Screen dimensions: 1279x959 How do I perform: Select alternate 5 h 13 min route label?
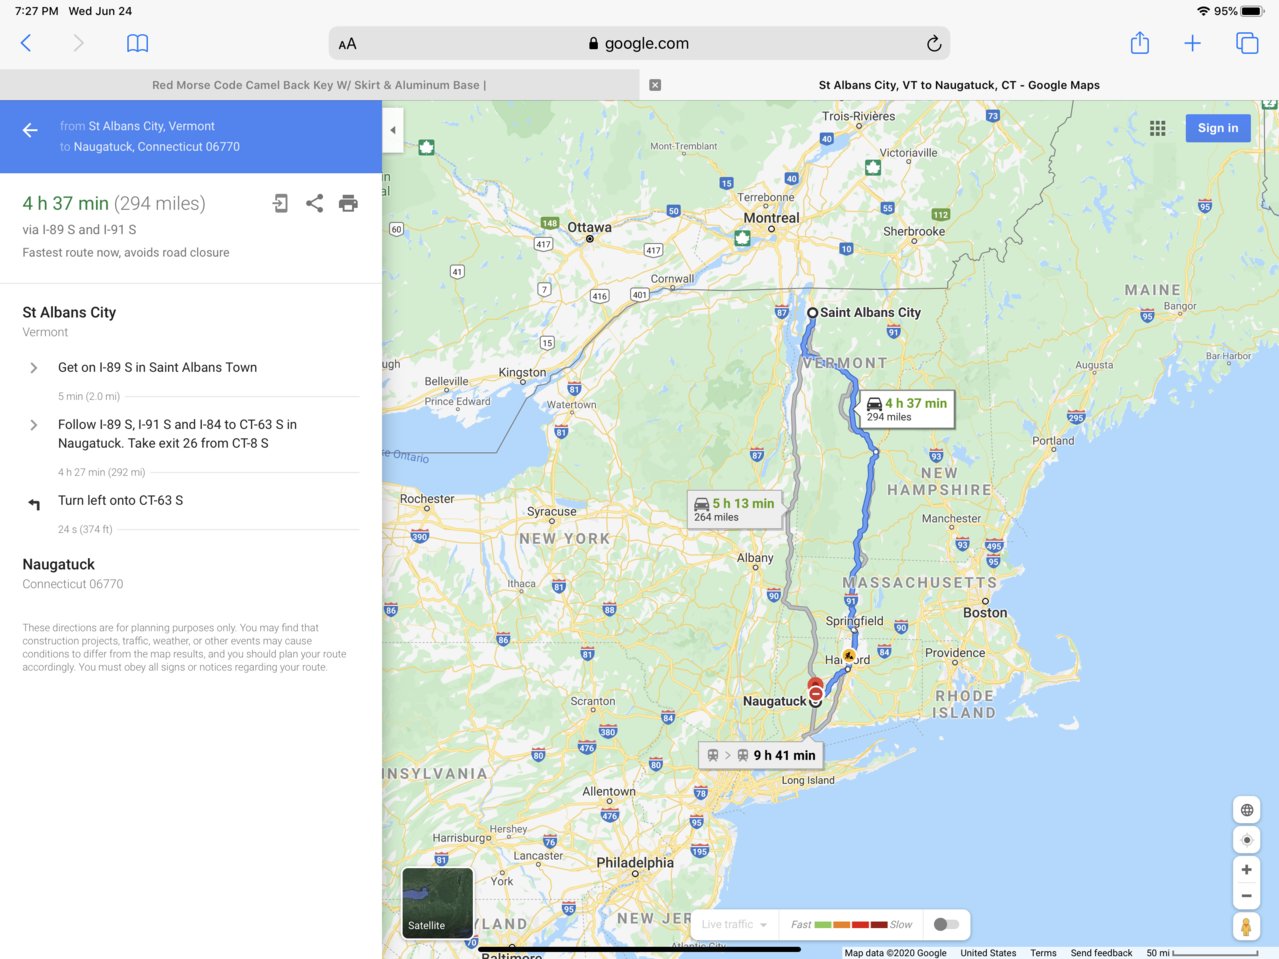(x=734, y=509)
